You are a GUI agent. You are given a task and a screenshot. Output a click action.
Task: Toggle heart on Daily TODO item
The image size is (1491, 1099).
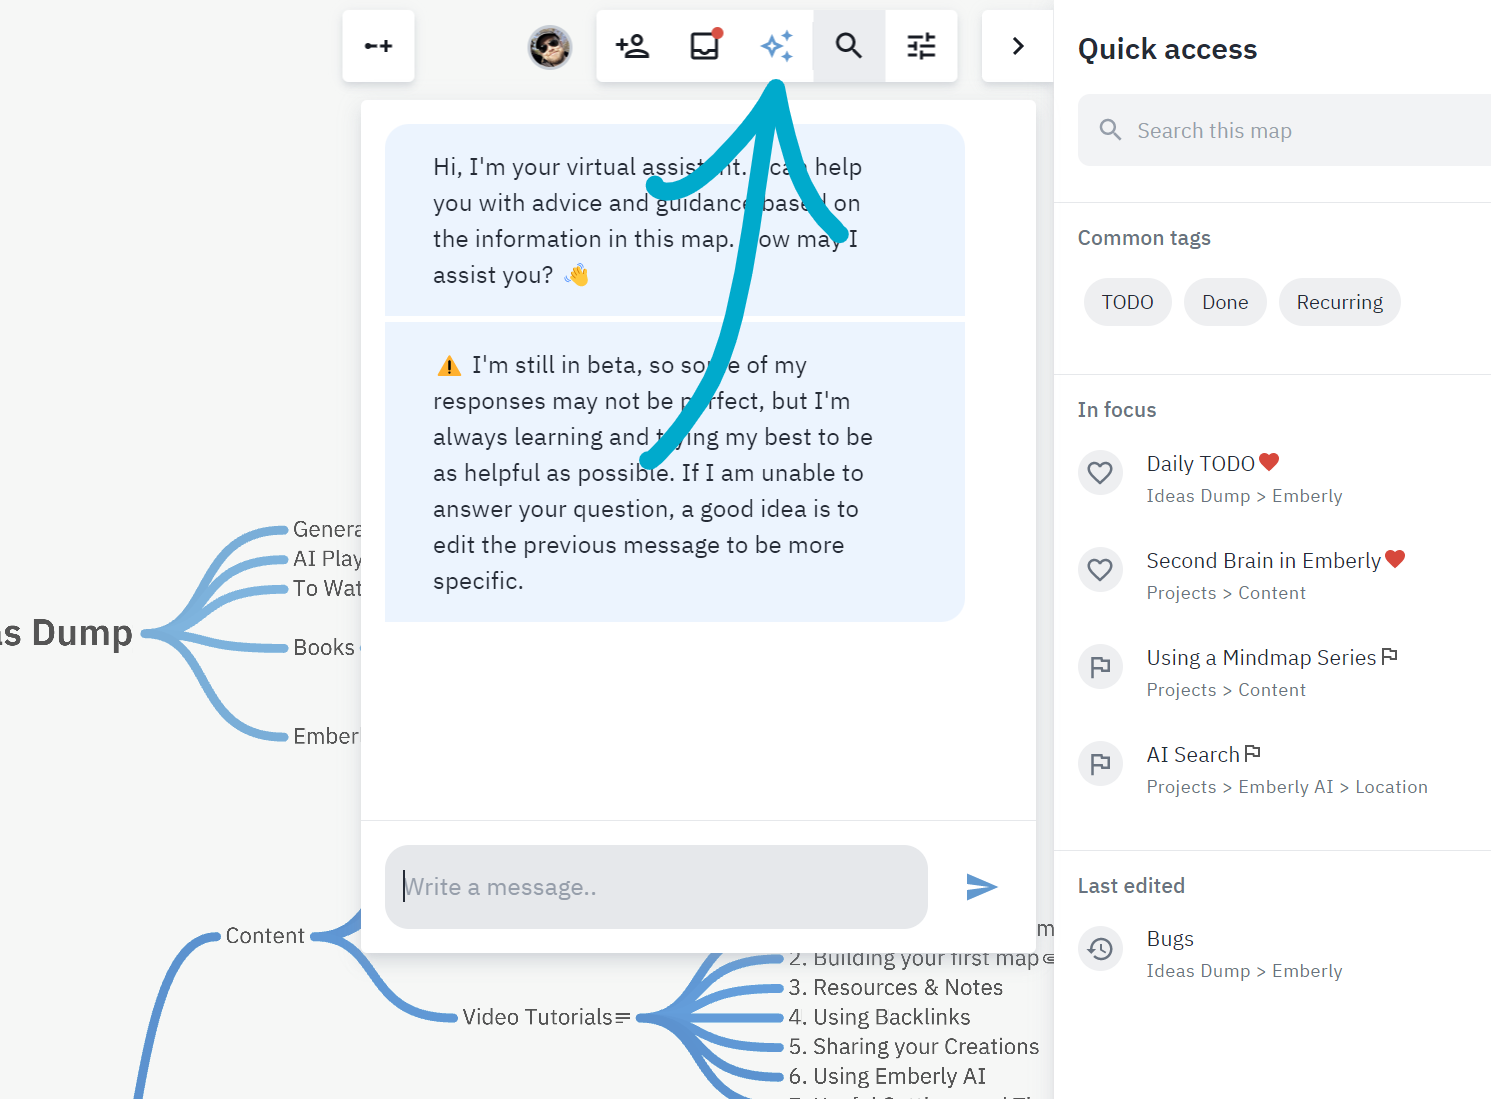point(1100,473)
